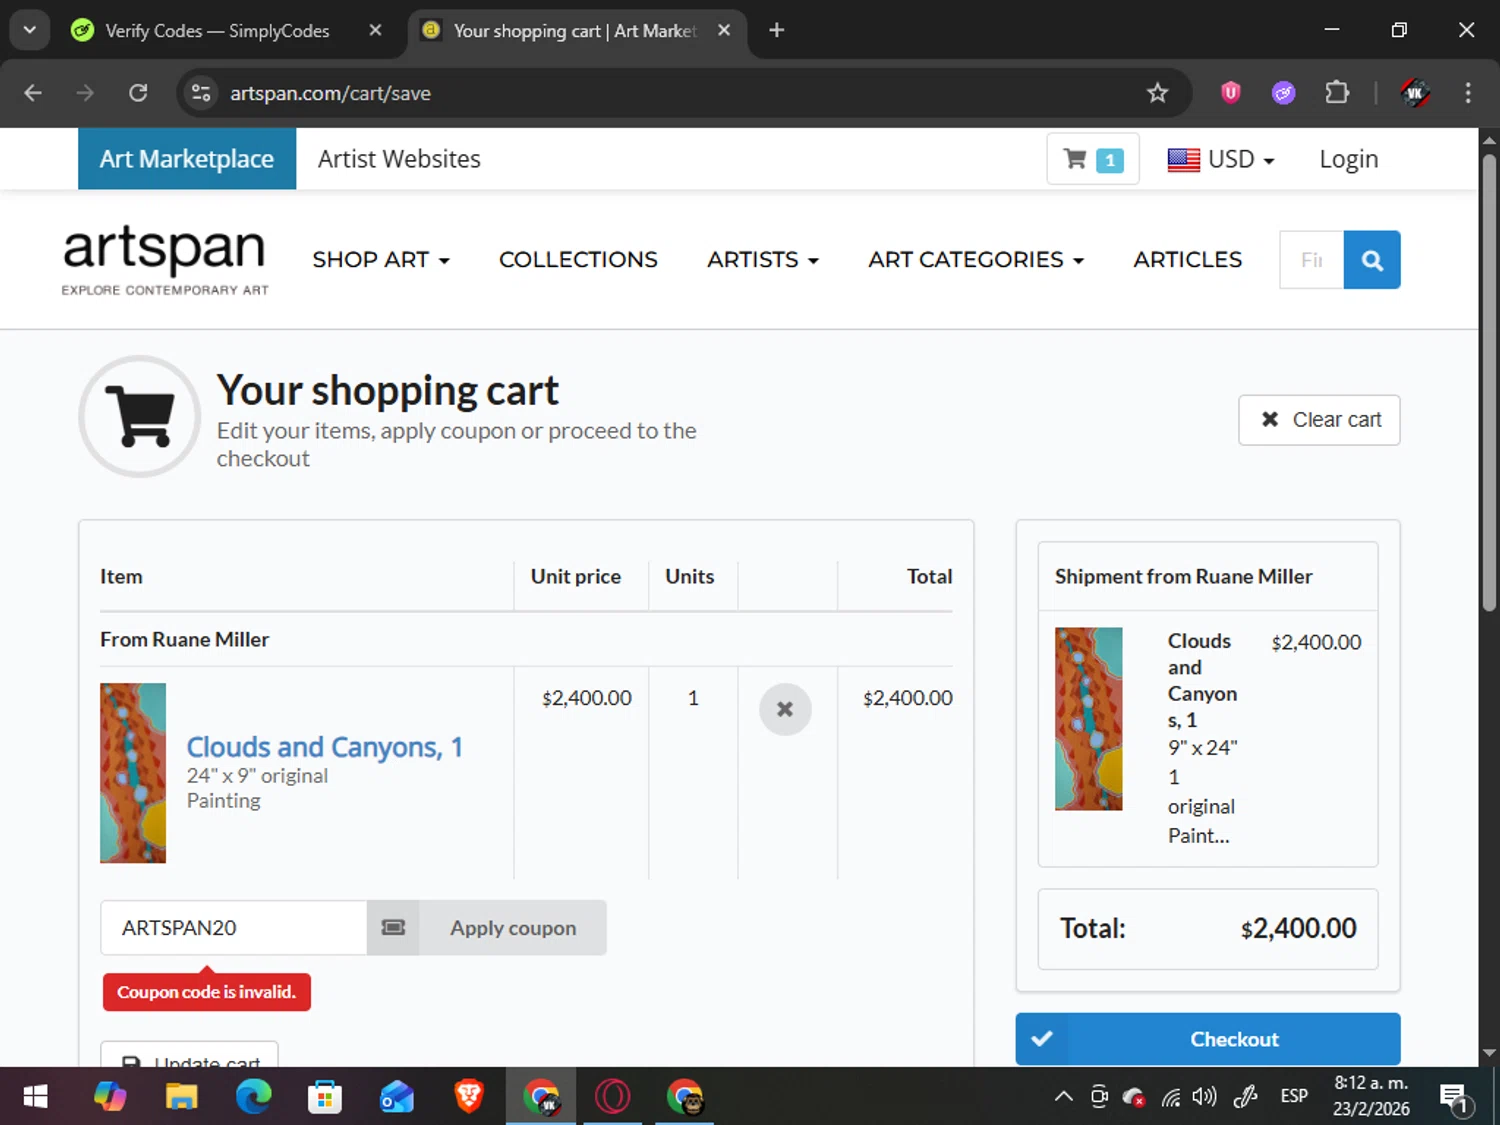Viewport: 1500px width, 1125px height.
Task: Open File Explorer from the taskbar
Action: pos(181,1097)
